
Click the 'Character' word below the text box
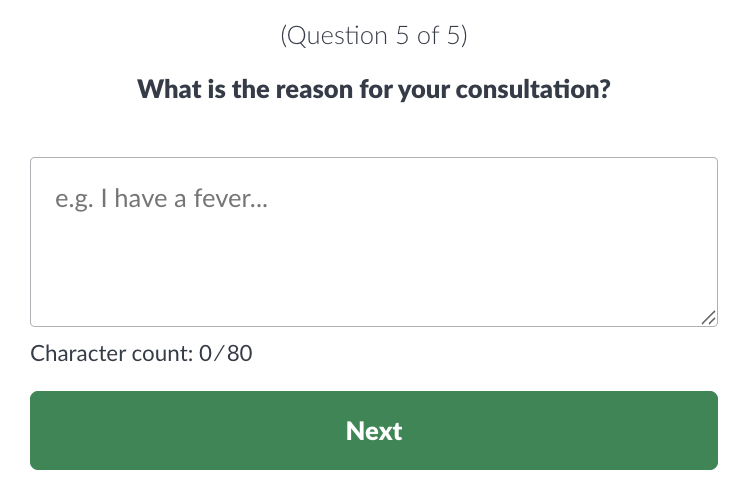[x=75, y=353]
